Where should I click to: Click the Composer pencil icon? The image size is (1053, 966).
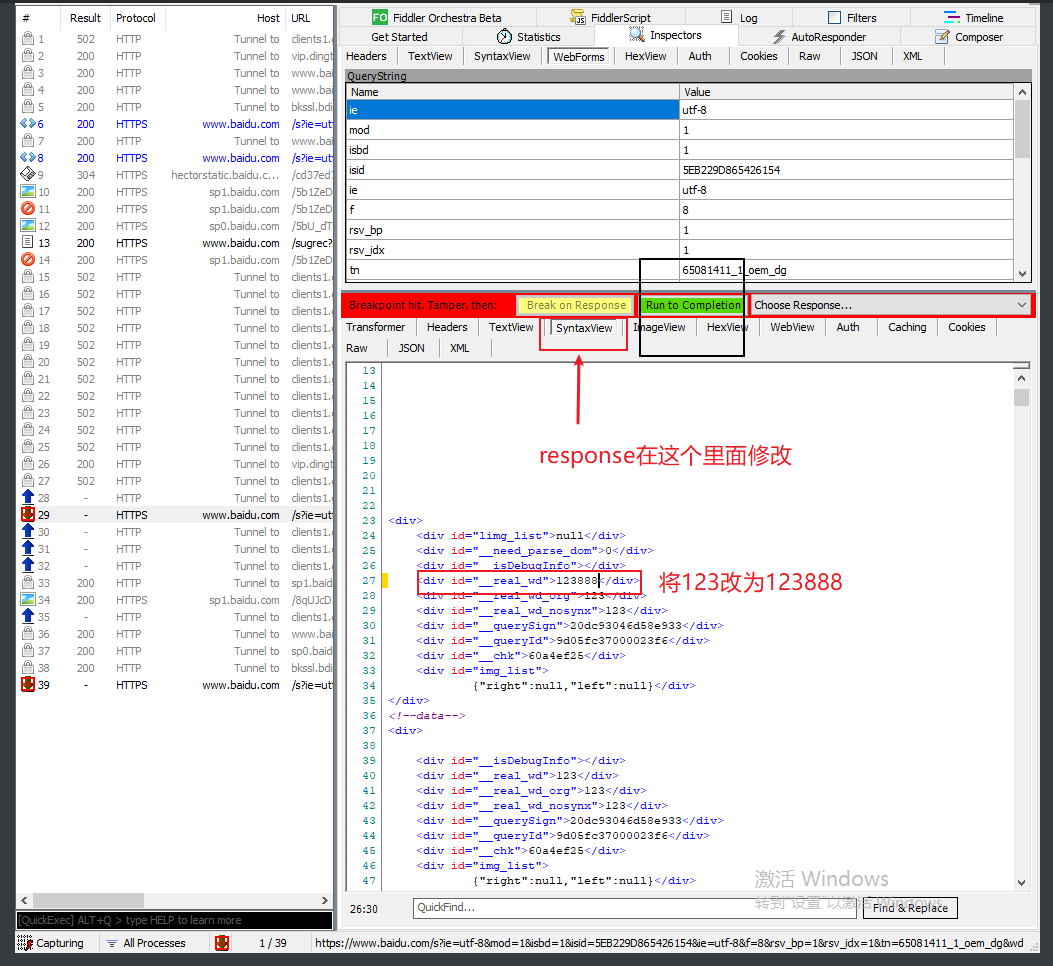(943, 37)
